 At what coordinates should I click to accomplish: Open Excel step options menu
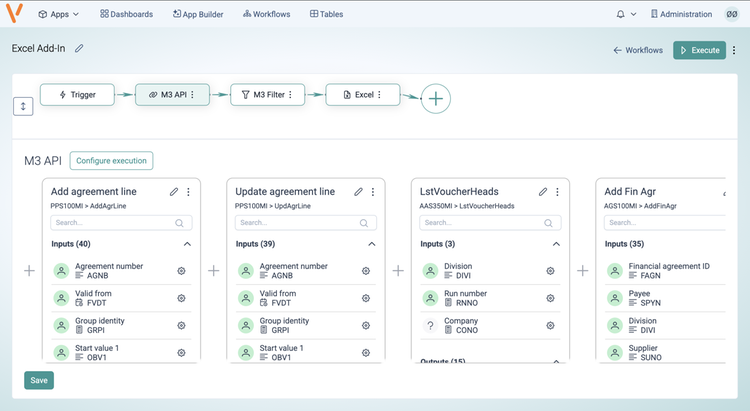pos(379,95)
